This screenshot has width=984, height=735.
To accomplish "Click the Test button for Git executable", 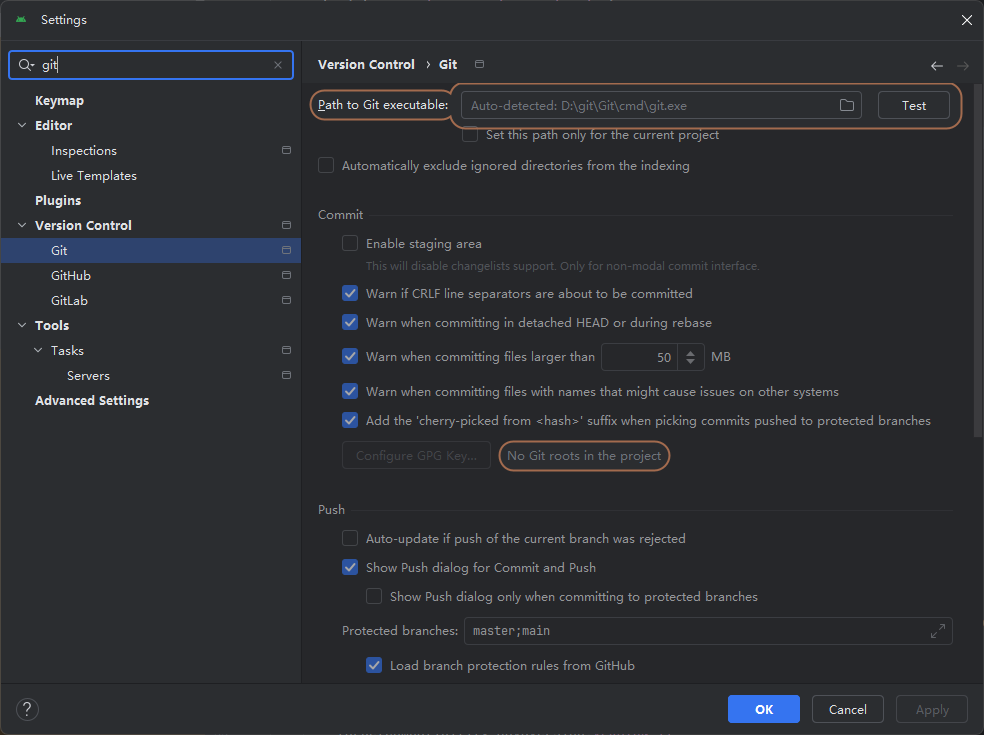I will [912, 104].
